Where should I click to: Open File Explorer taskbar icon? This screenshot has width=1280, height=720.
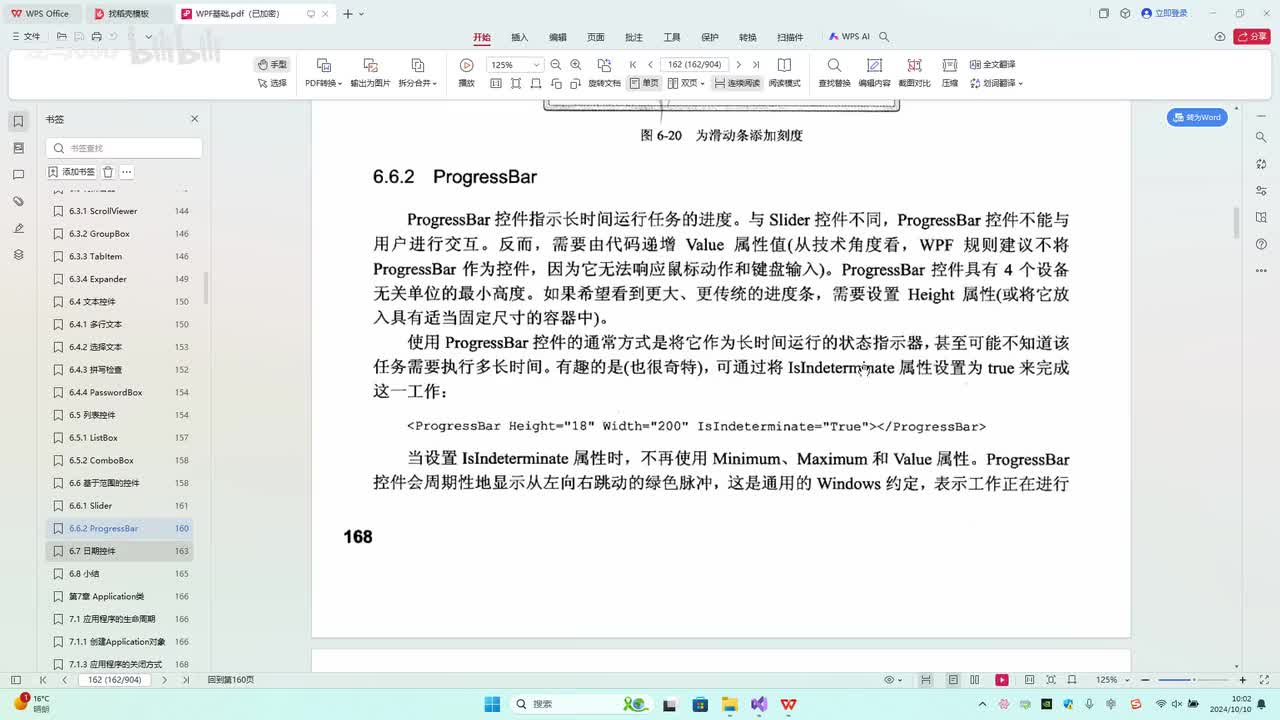click(730, 704)
